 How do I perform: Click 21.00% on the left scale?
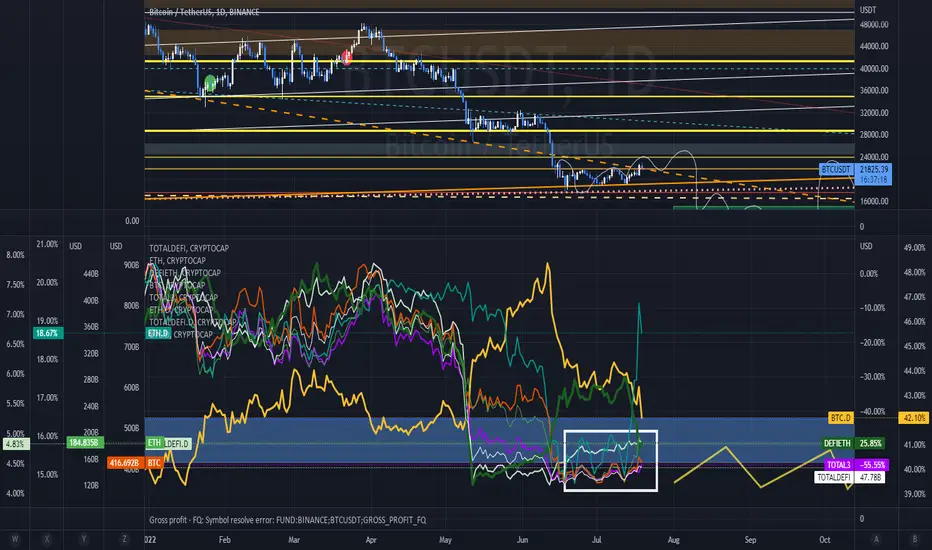47,244
